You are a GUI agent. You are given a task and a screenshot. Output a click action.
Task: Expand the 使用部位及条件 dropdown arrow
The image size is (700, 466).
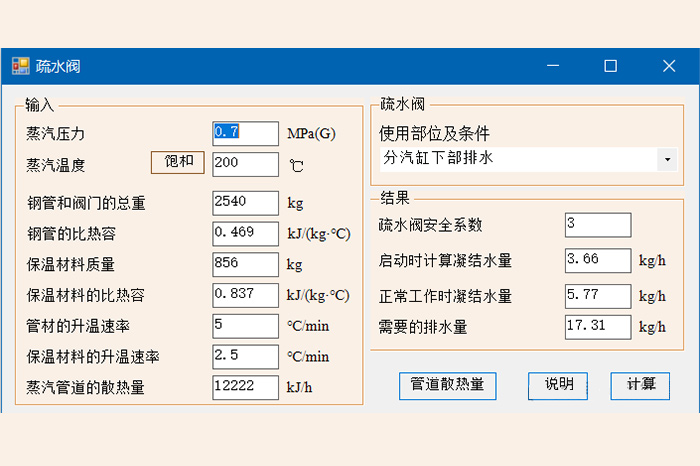[x=666, y=160]
